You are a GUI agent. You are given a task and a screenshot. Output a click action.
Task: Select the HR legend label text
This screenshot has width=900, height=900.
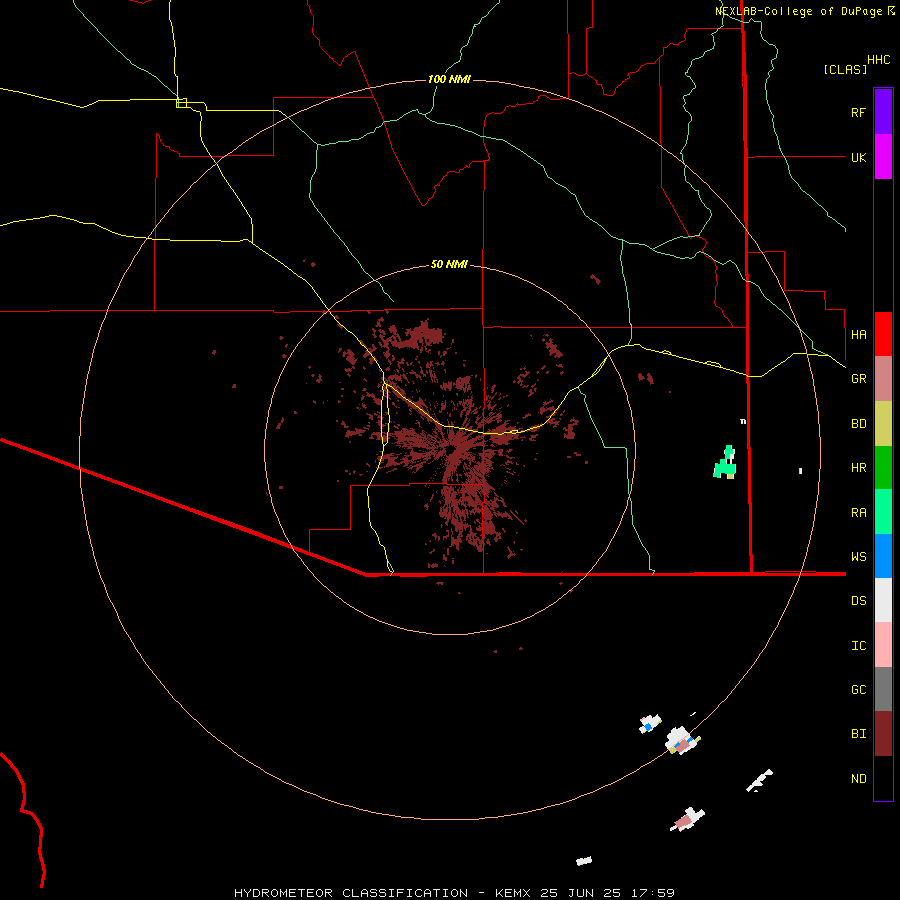click(x=858, y=468)
